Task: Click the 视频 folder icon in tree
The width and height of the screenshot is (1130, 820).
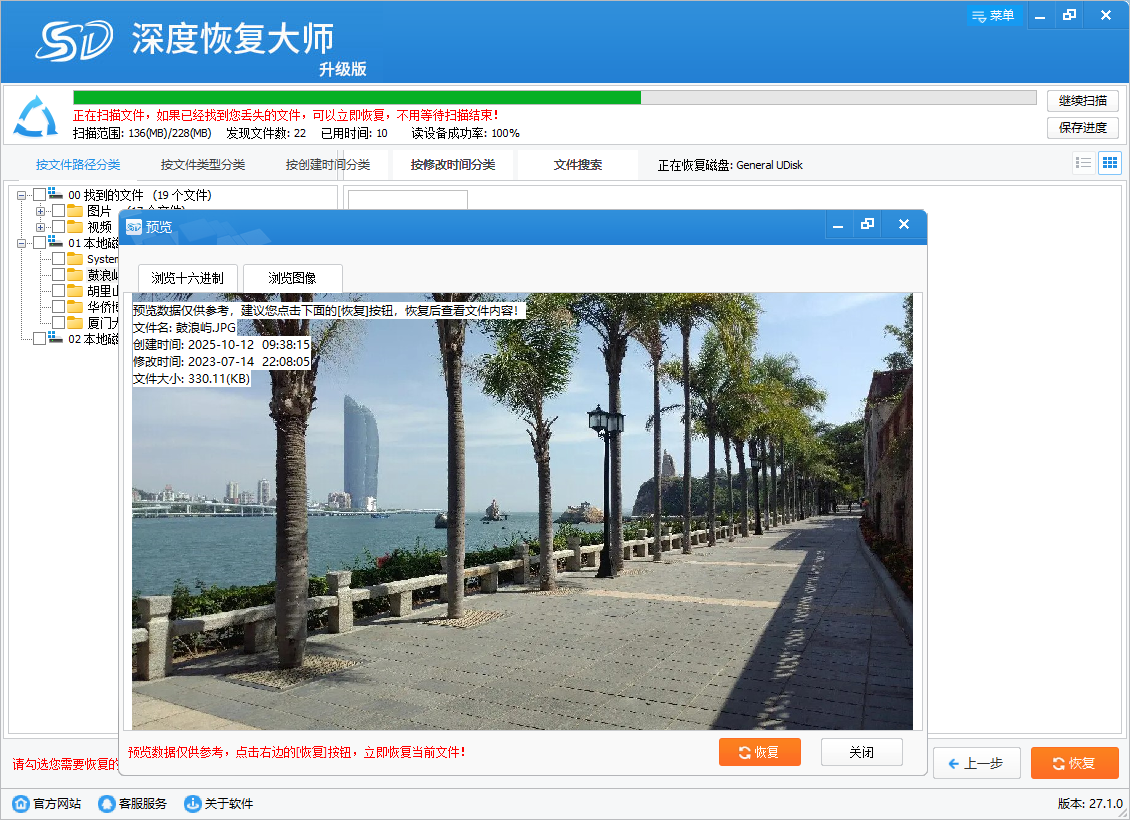Action: click(x=75, y=227)
